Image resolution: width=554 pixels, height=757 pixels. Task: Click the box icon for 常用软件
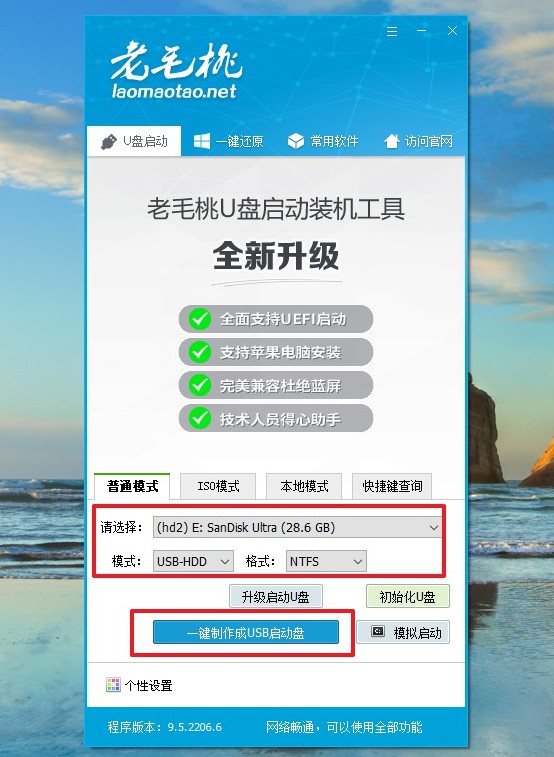pyautogui.click(x=296, y=141)
